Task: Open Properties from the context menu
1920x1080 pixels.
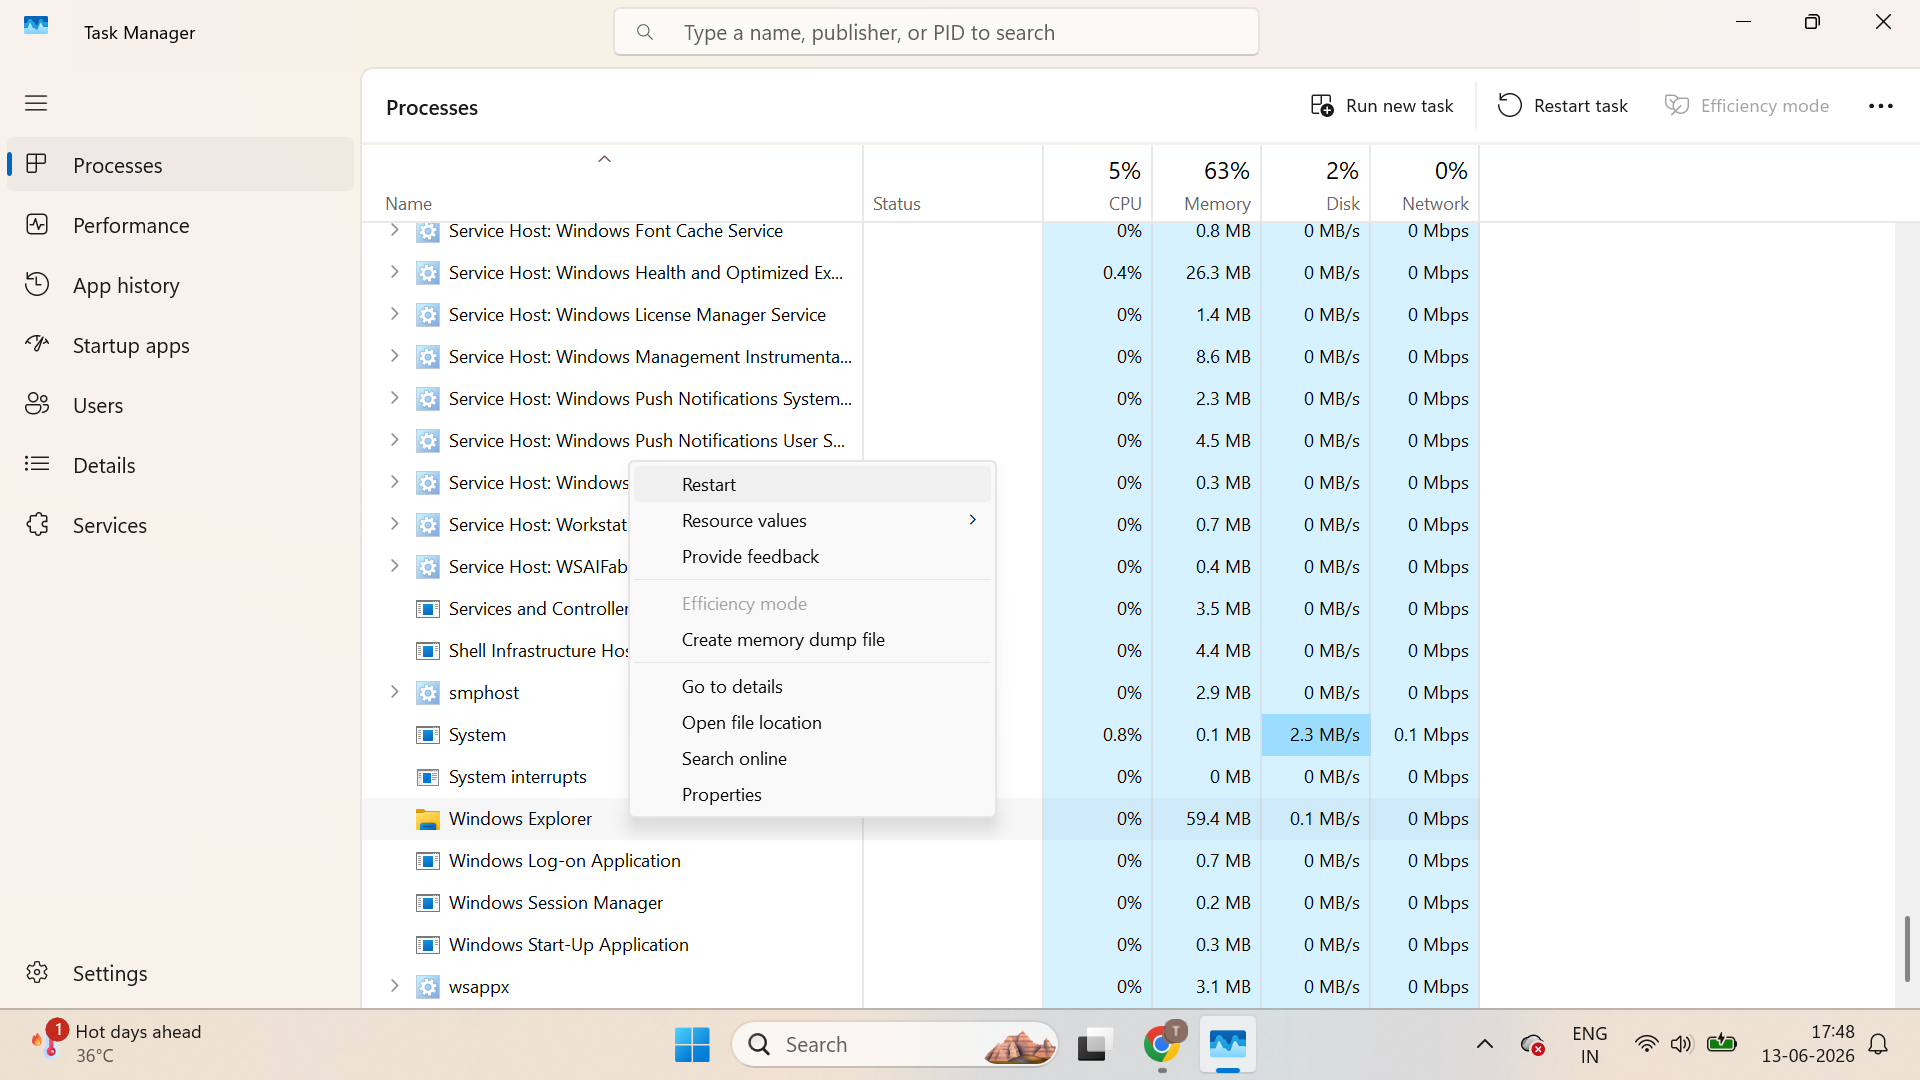Action: (x=812, y=794)
